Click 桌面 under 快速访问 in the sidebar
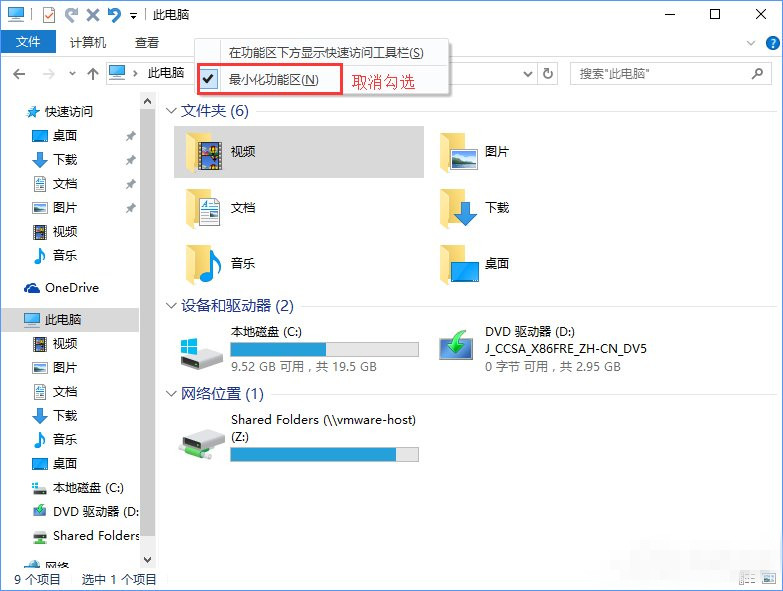The image size is (783, 591). [x=65, y=136]
